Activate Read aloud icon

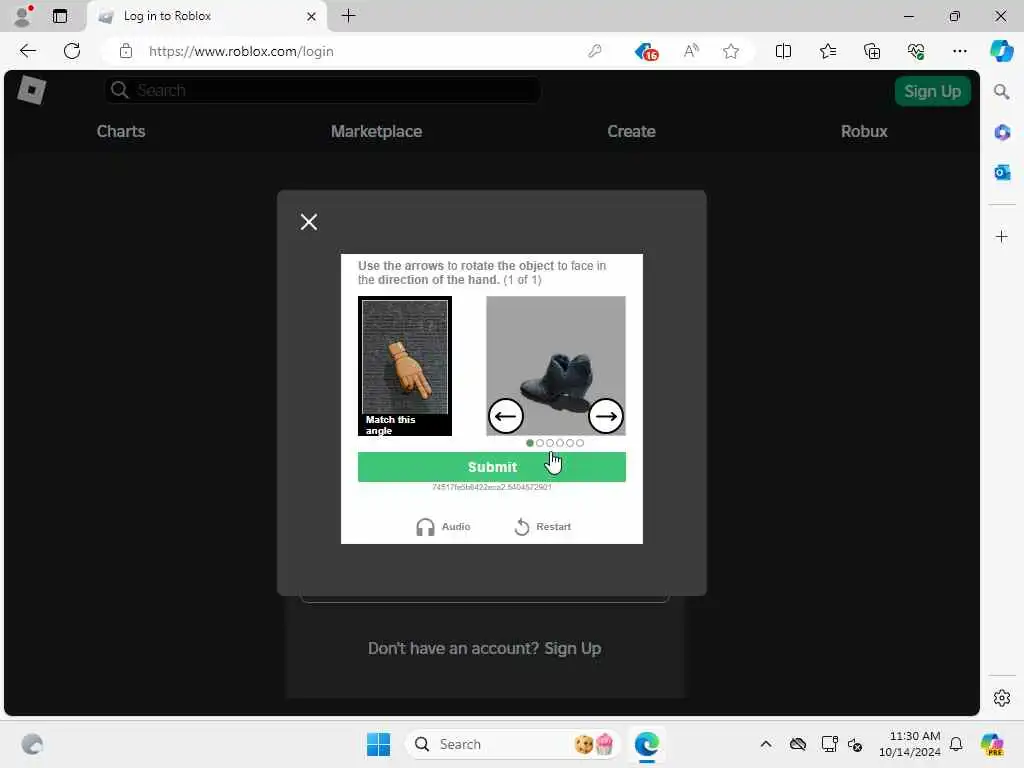691,51
